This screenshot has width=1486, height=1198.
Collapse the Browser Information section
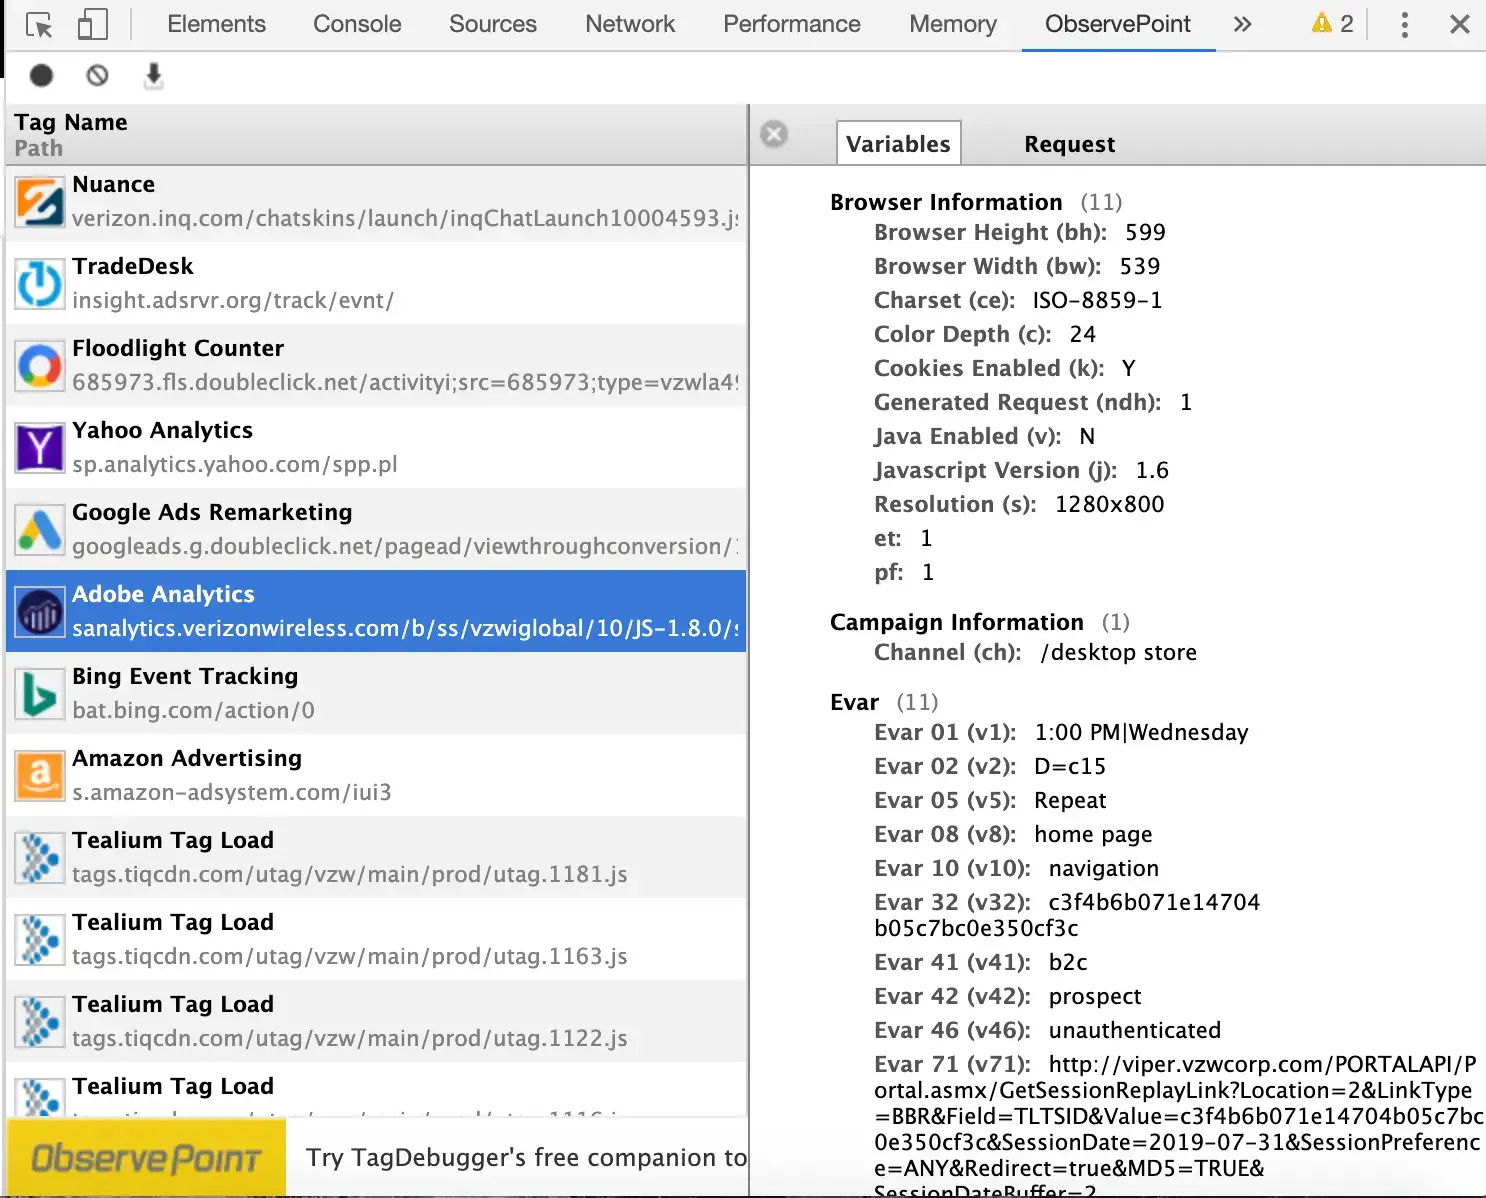pyautogui.click(x=945, y=202)
